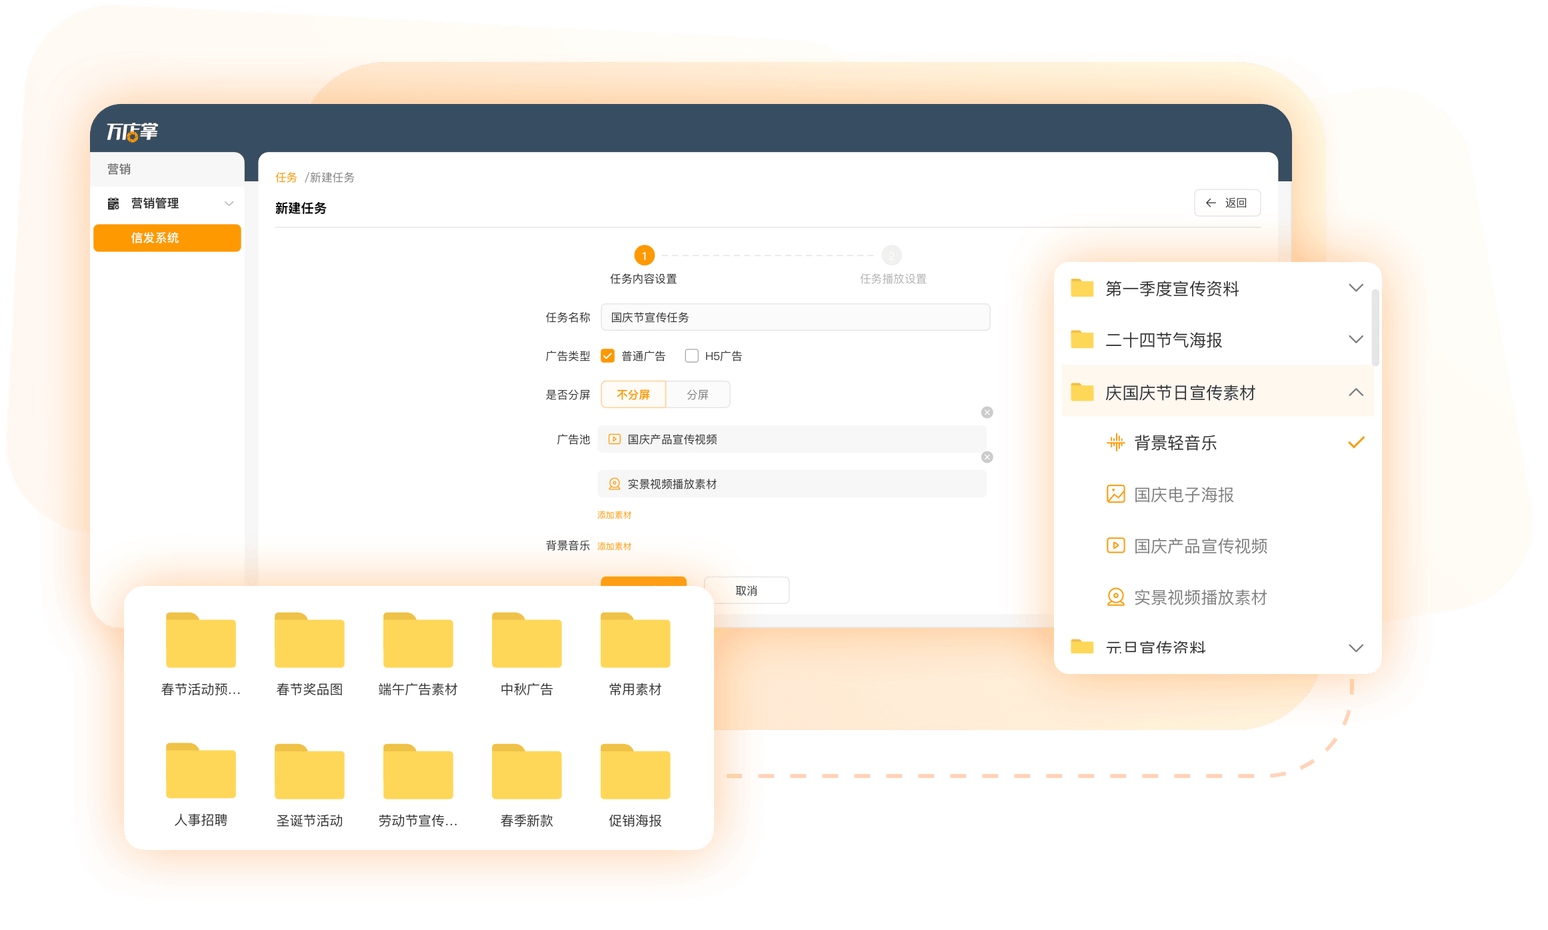Click the 取消 cancel button

click(x=746, y=591)
